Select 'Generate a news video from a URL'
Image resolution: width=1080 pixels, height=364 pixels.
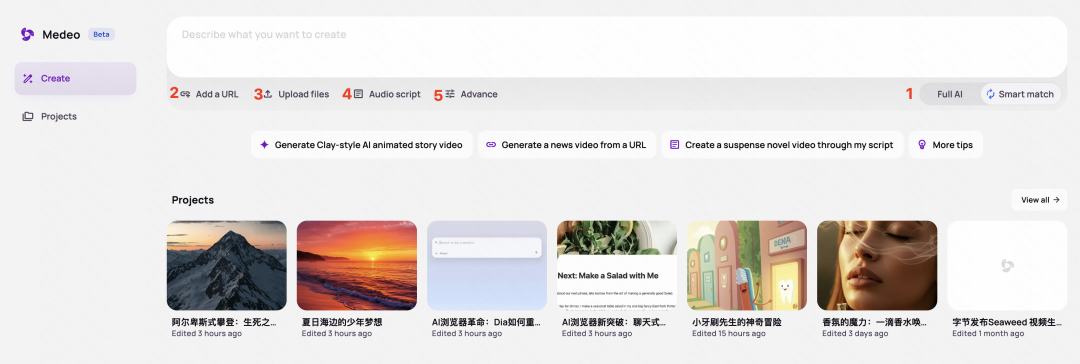[x=567, y=145]
